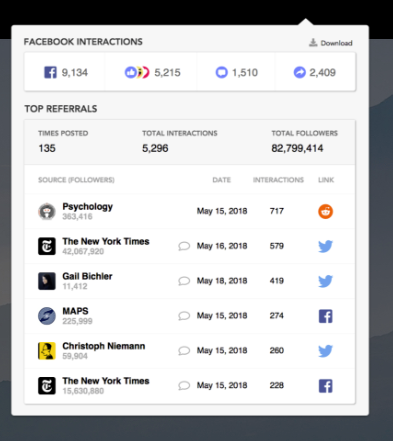Click the TOP REFERRALS heading

[61, 109]
